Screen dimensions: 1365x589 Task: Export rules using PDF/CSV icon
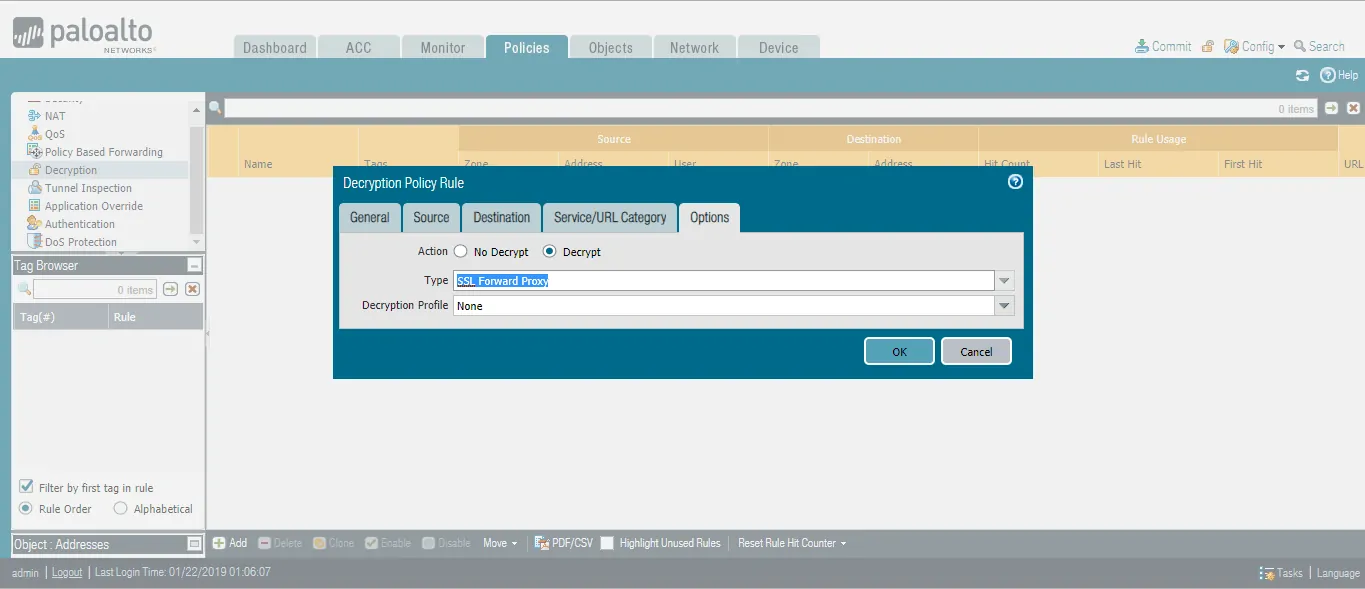tap(542, 543)
